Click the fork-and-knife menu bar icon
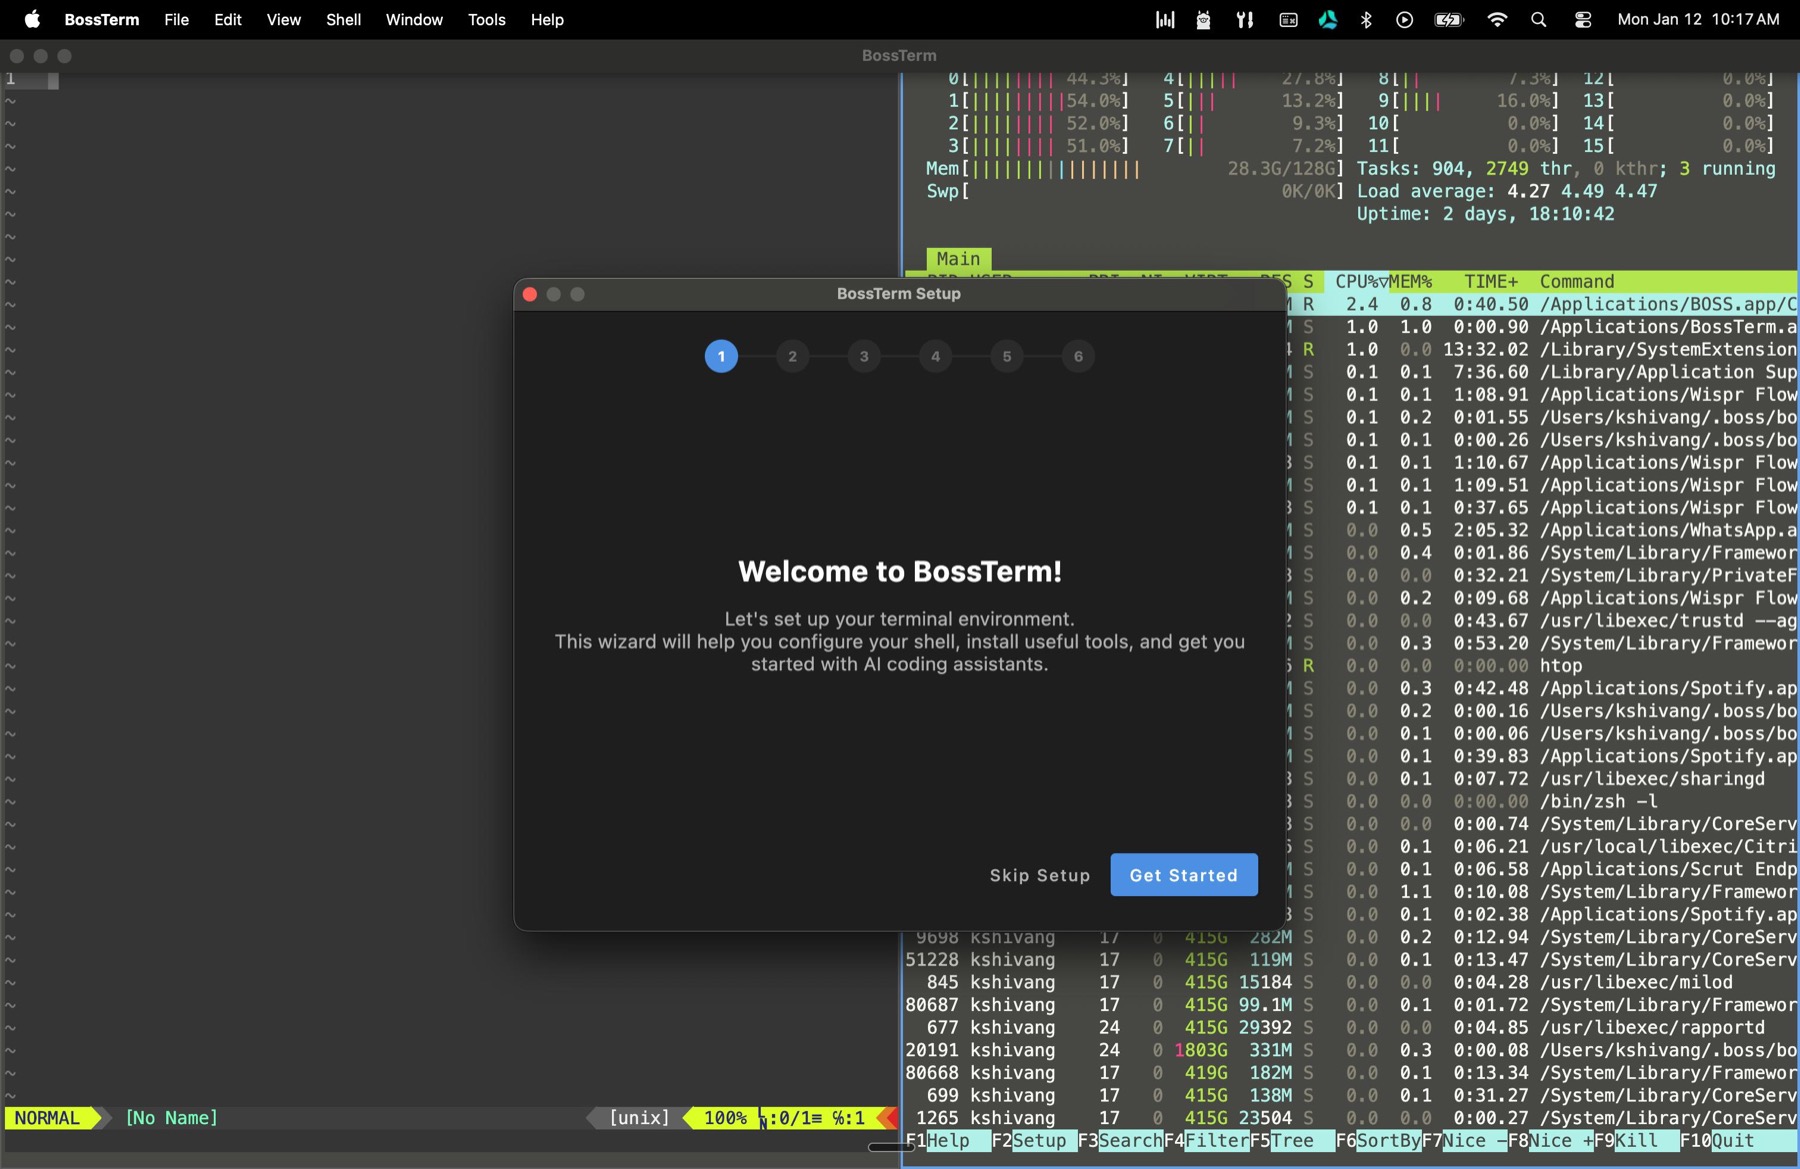 coord(1245,19)
